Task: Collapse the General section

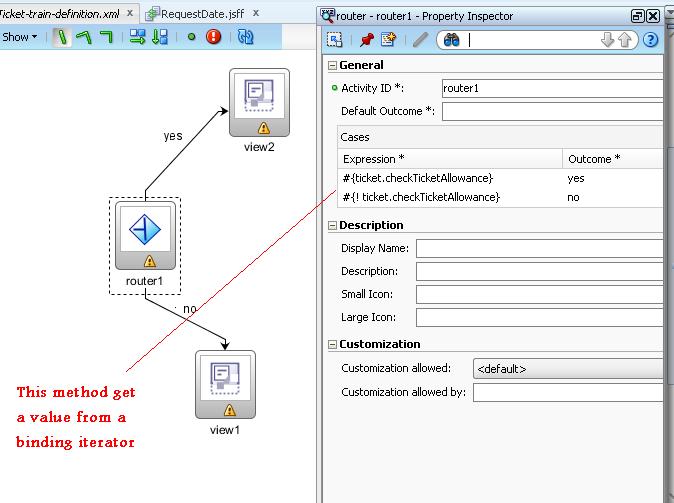Action: [x=333, y=65]
